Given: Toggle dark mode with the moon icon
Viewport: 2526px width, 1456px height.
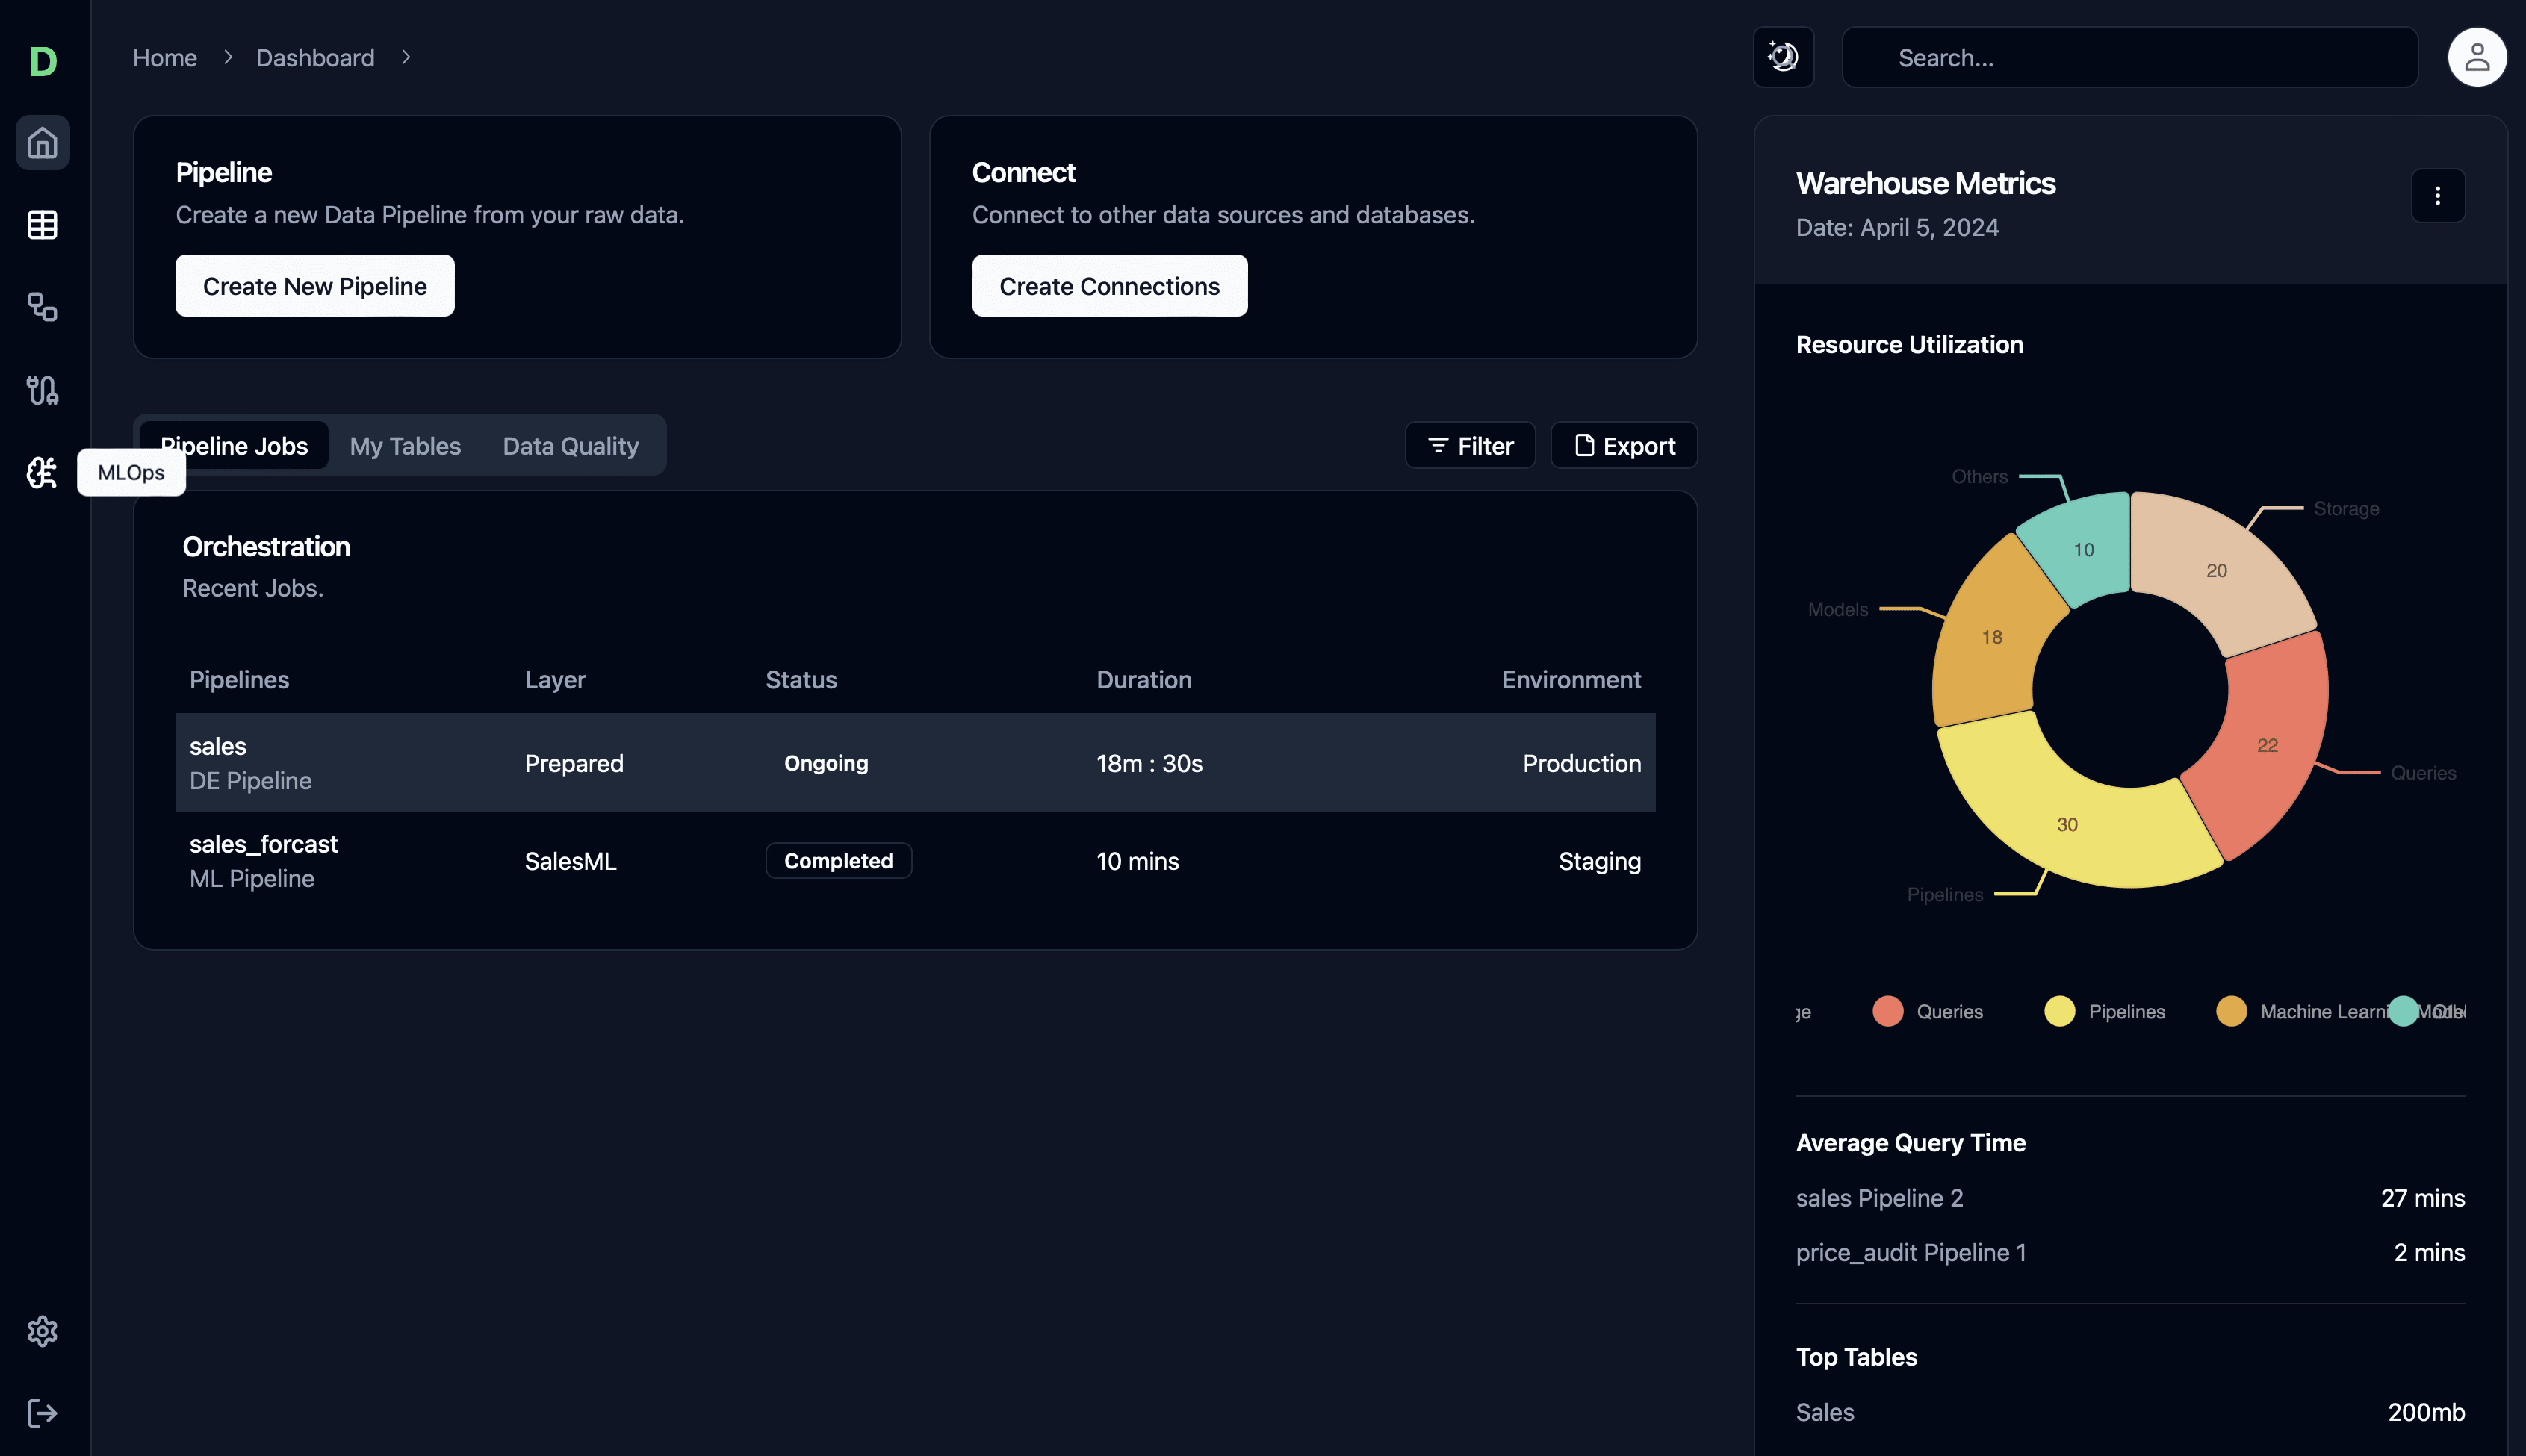Looking at the screenshot, I should tap(1784, 57).
